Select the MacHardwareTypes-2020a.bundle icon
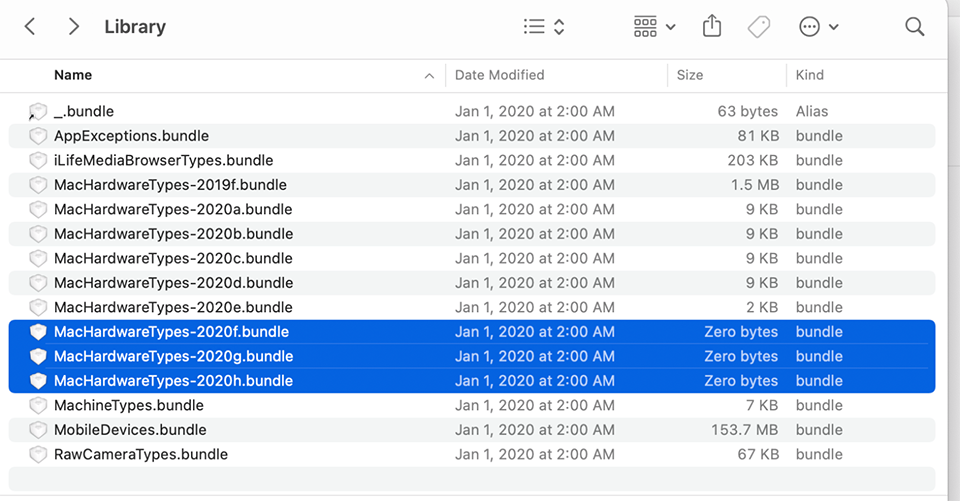 38,209
